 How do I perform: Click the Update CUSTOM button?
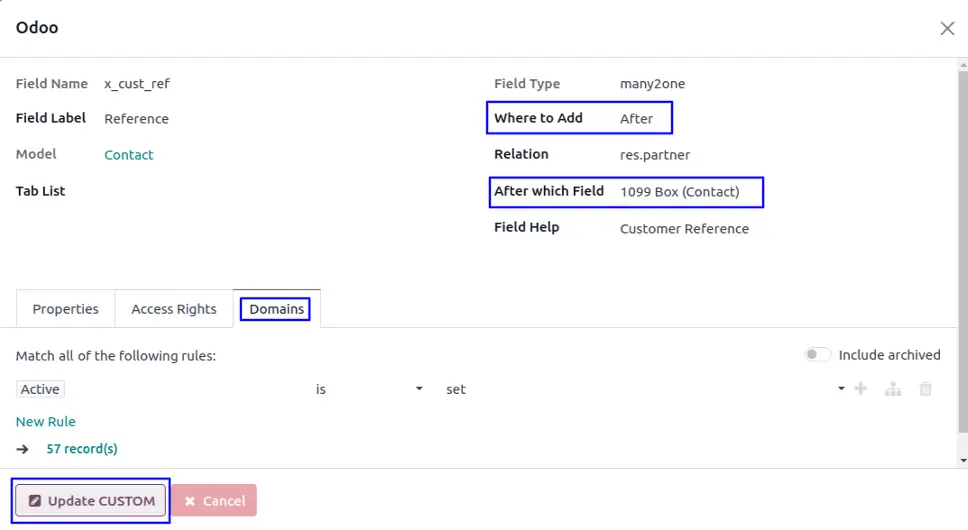pyautogui.click(x=91, y=501)
